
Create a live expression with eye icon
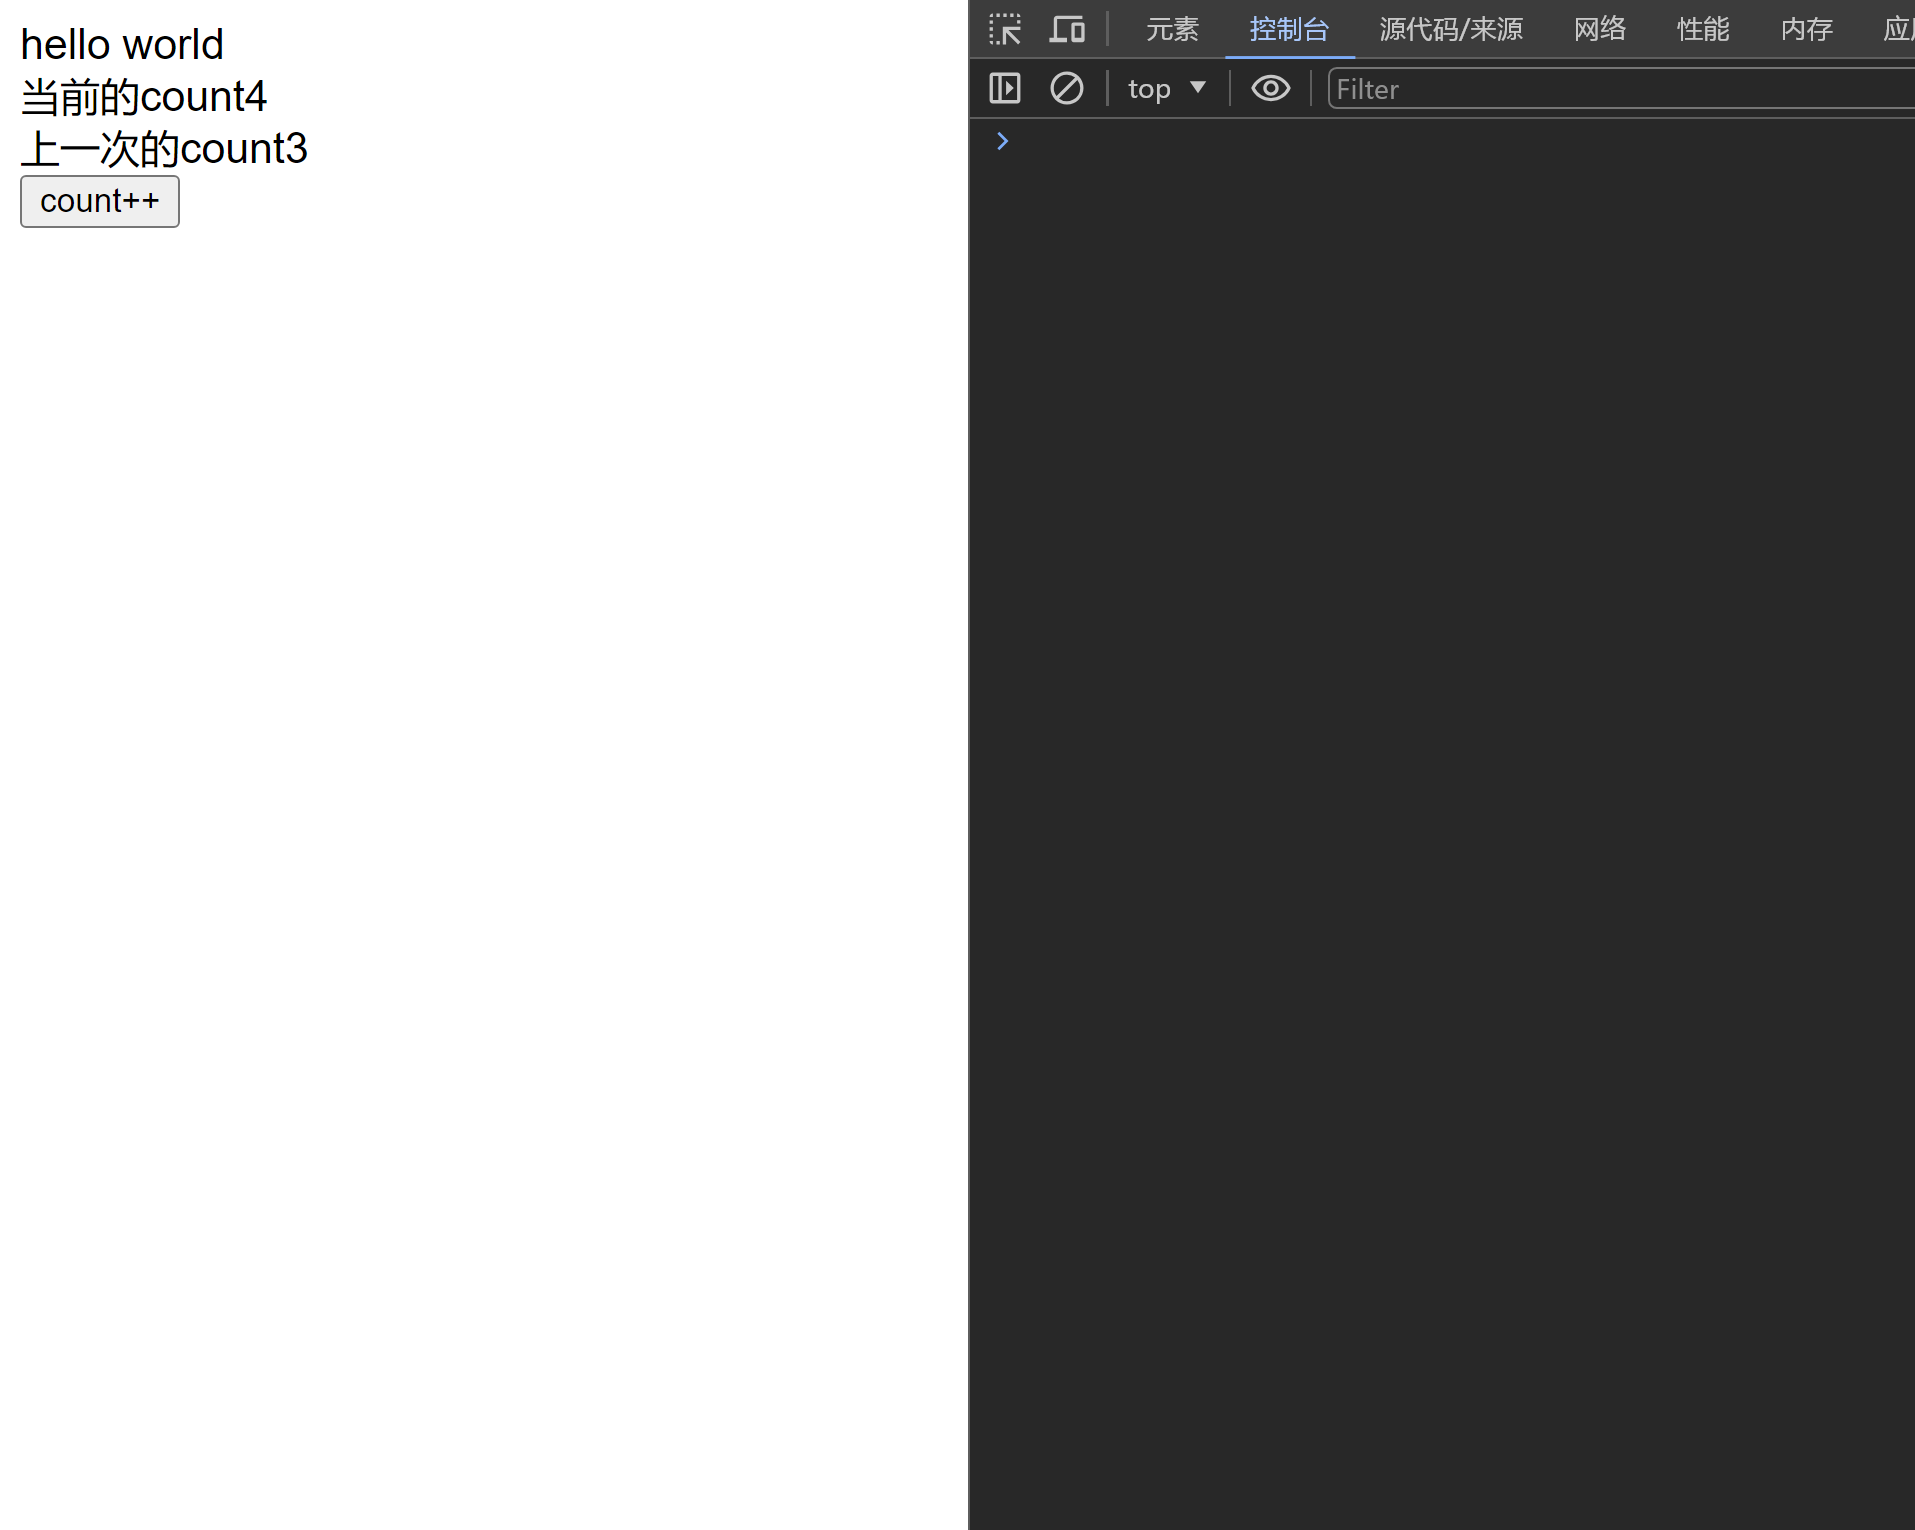tap(1270, 89)
